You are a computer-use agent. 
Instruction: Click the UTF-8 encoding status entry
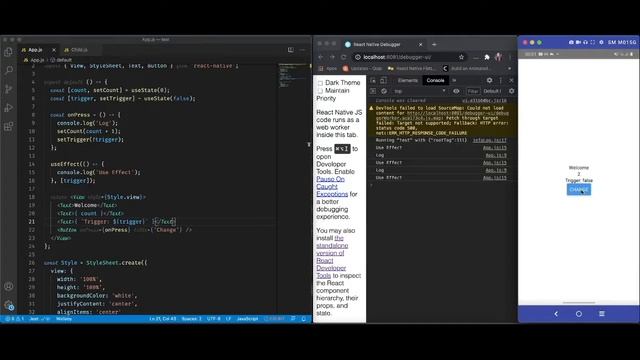point(213,319)
